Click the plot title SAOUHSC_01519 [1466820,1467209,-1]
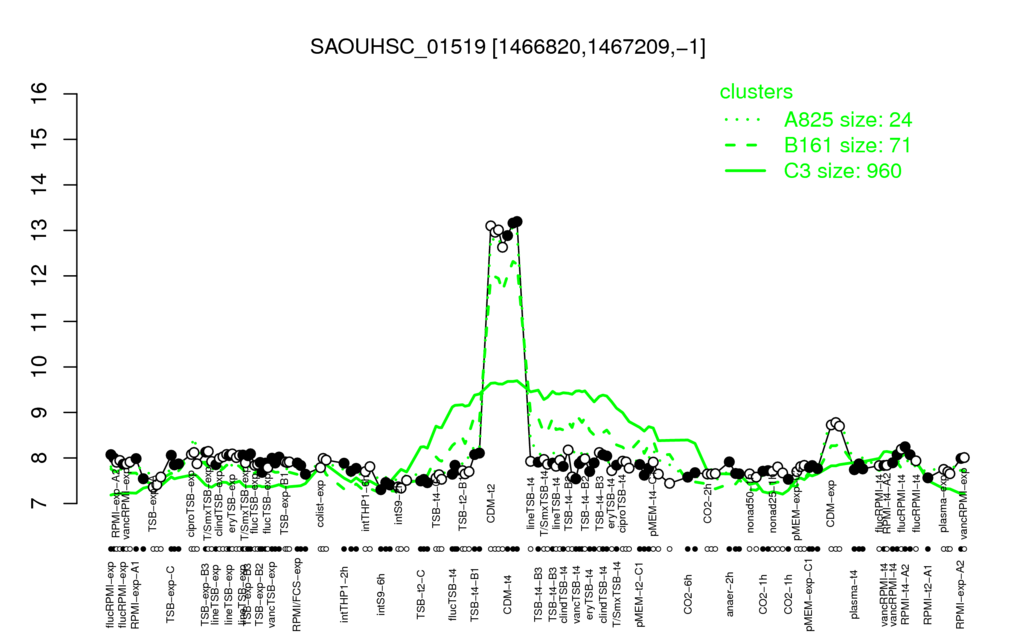This screenshot has height=640, width=1024. pos(507,47)
